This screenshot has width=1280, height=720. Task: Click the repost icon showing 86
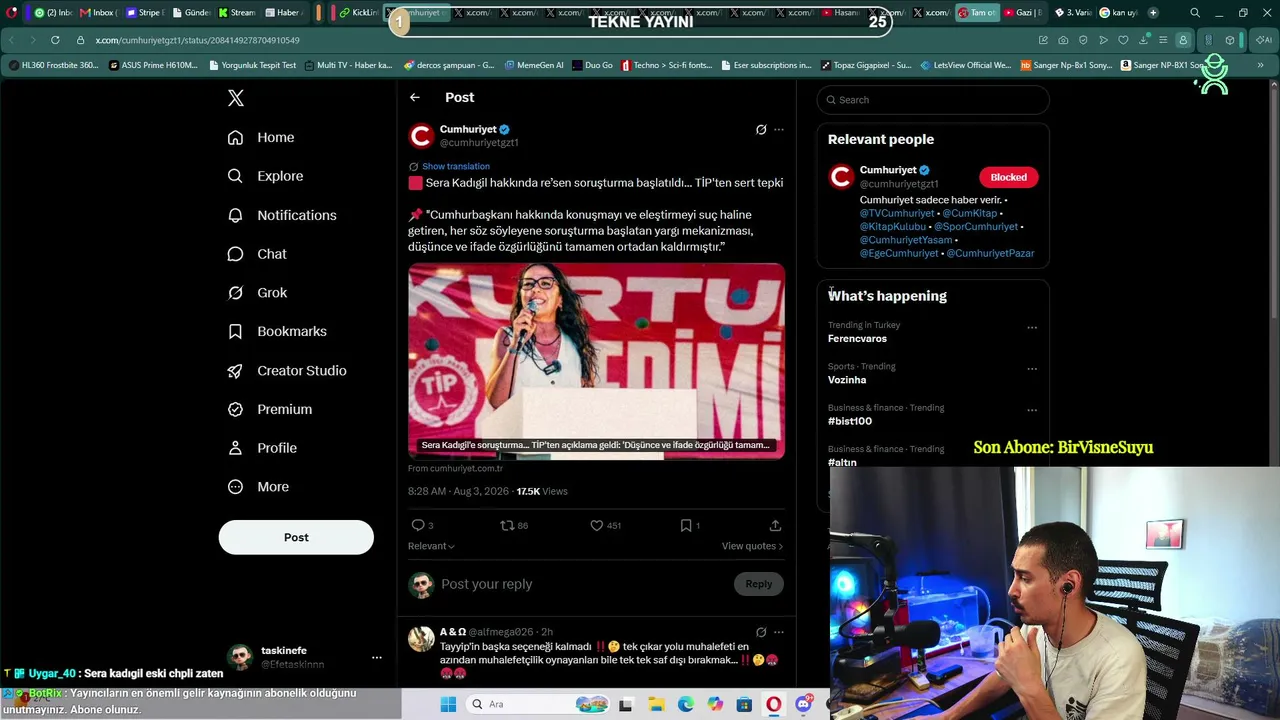(507, 525)
